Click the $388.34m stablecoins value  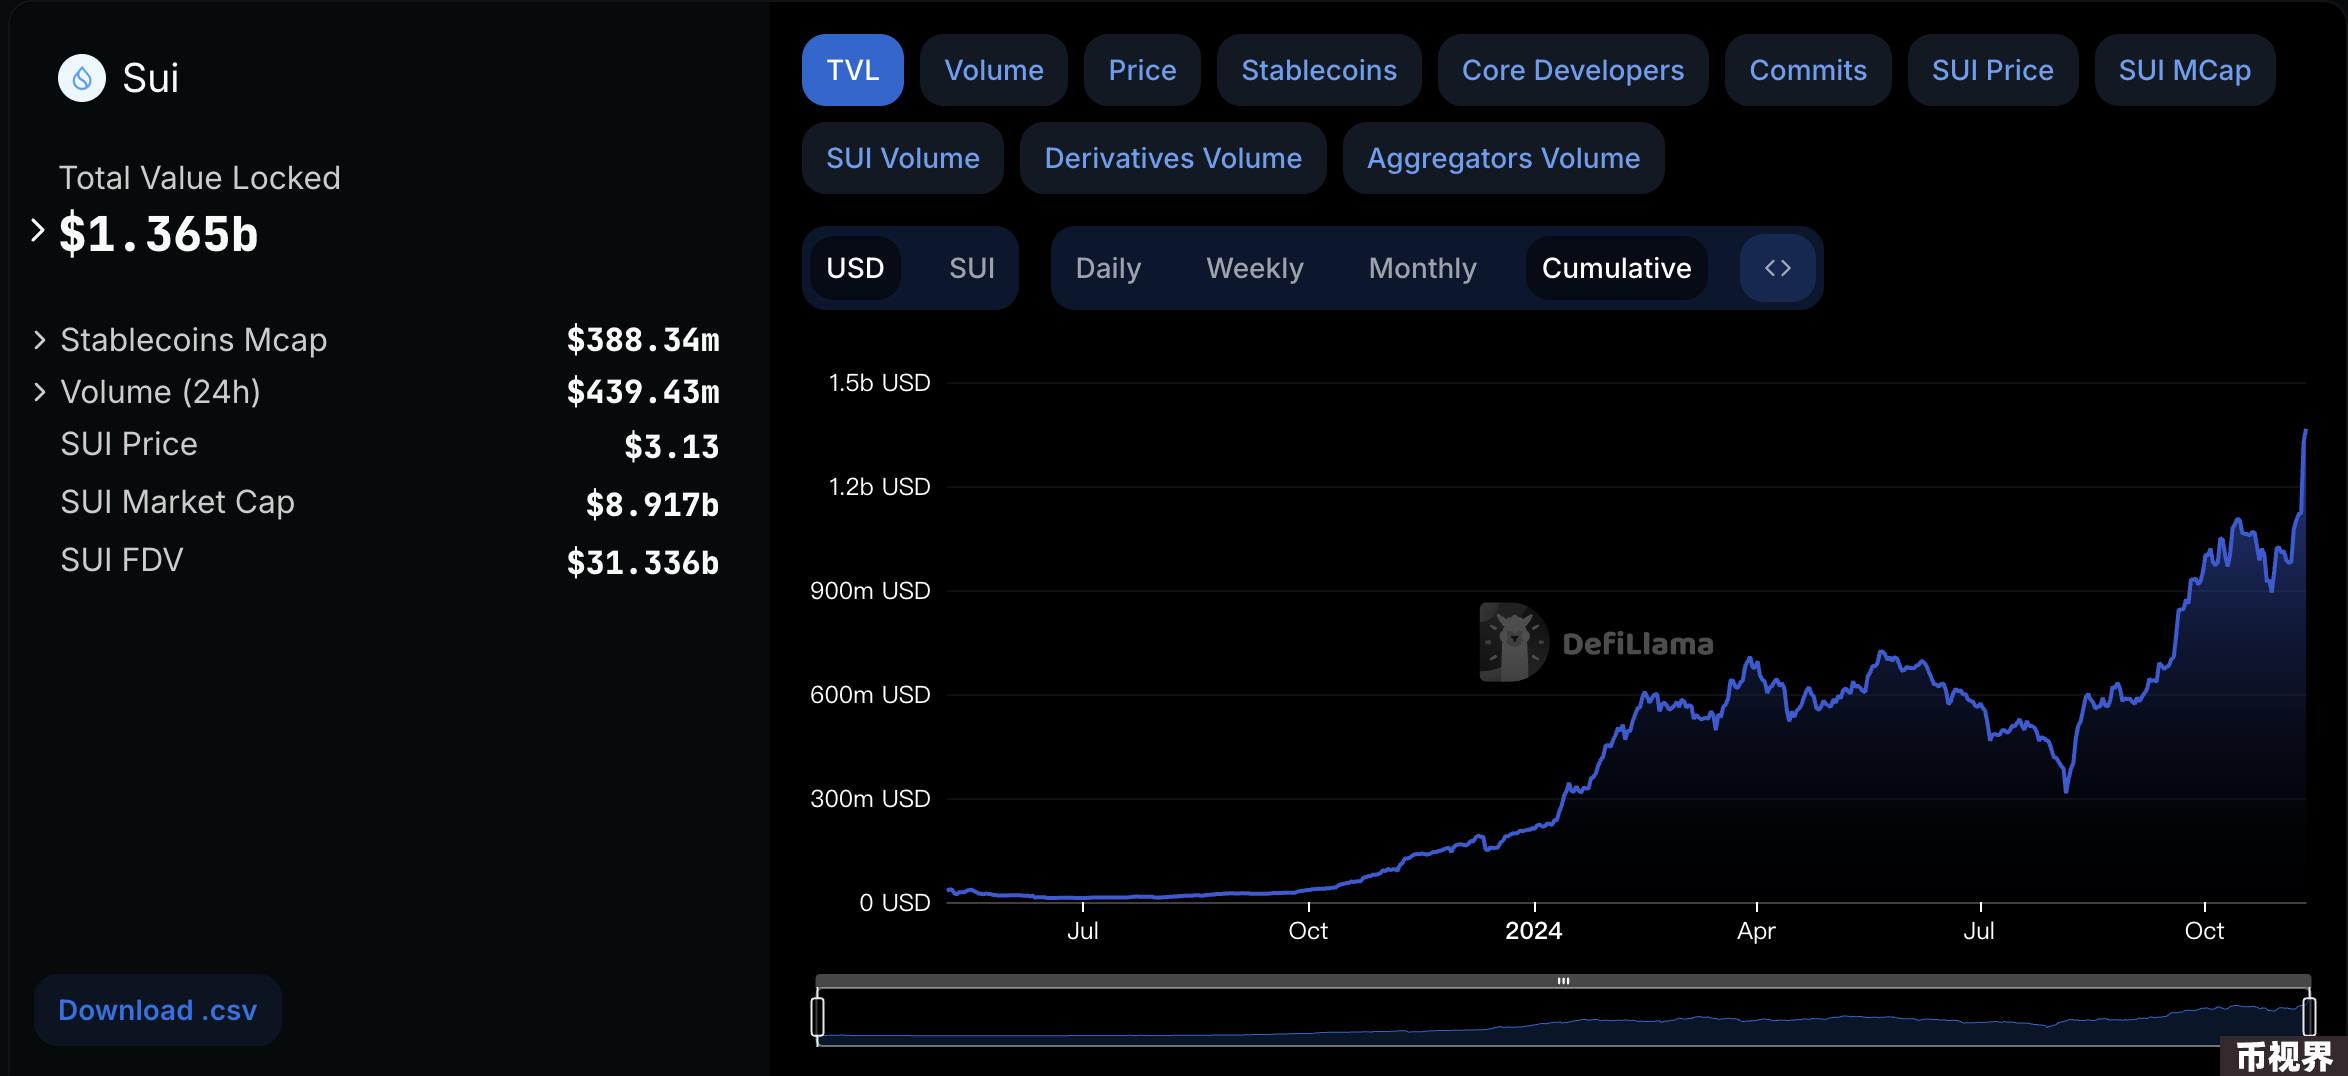(x=643, y=340)
